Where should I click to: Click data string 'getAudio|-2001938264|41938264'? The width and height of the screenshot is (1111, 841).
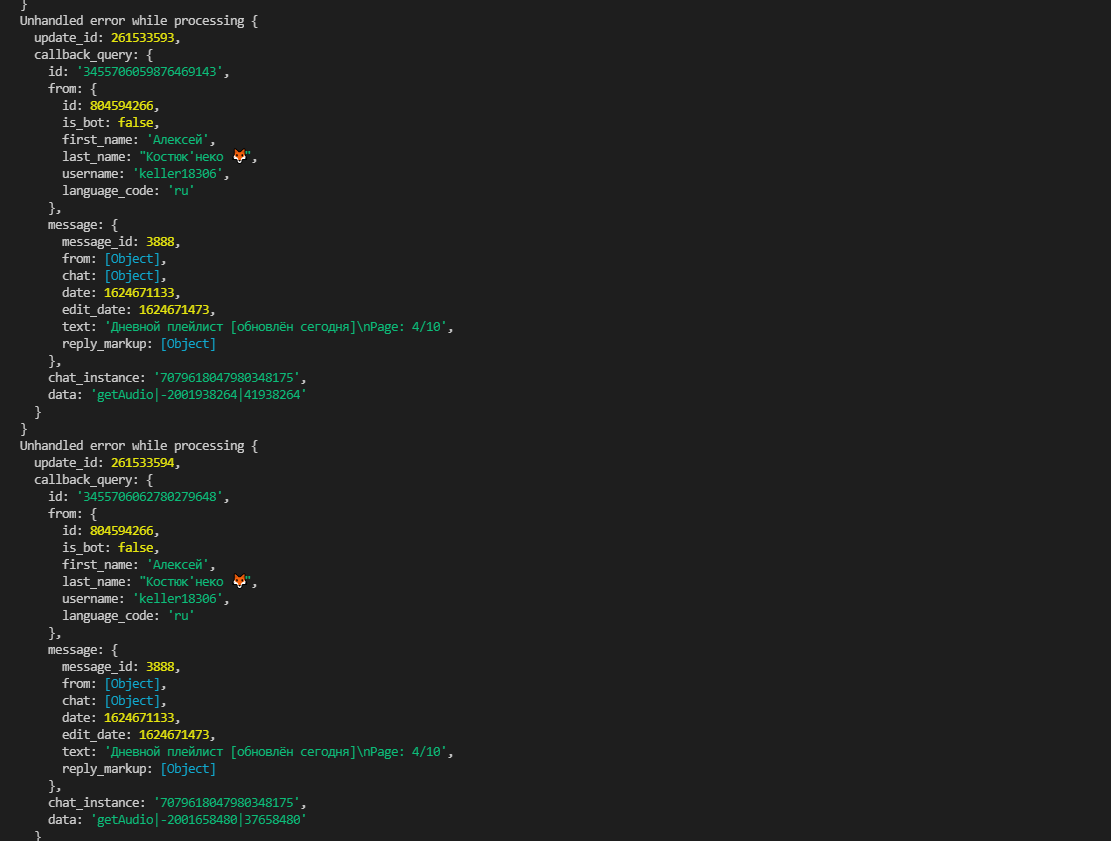pos(198,395)
